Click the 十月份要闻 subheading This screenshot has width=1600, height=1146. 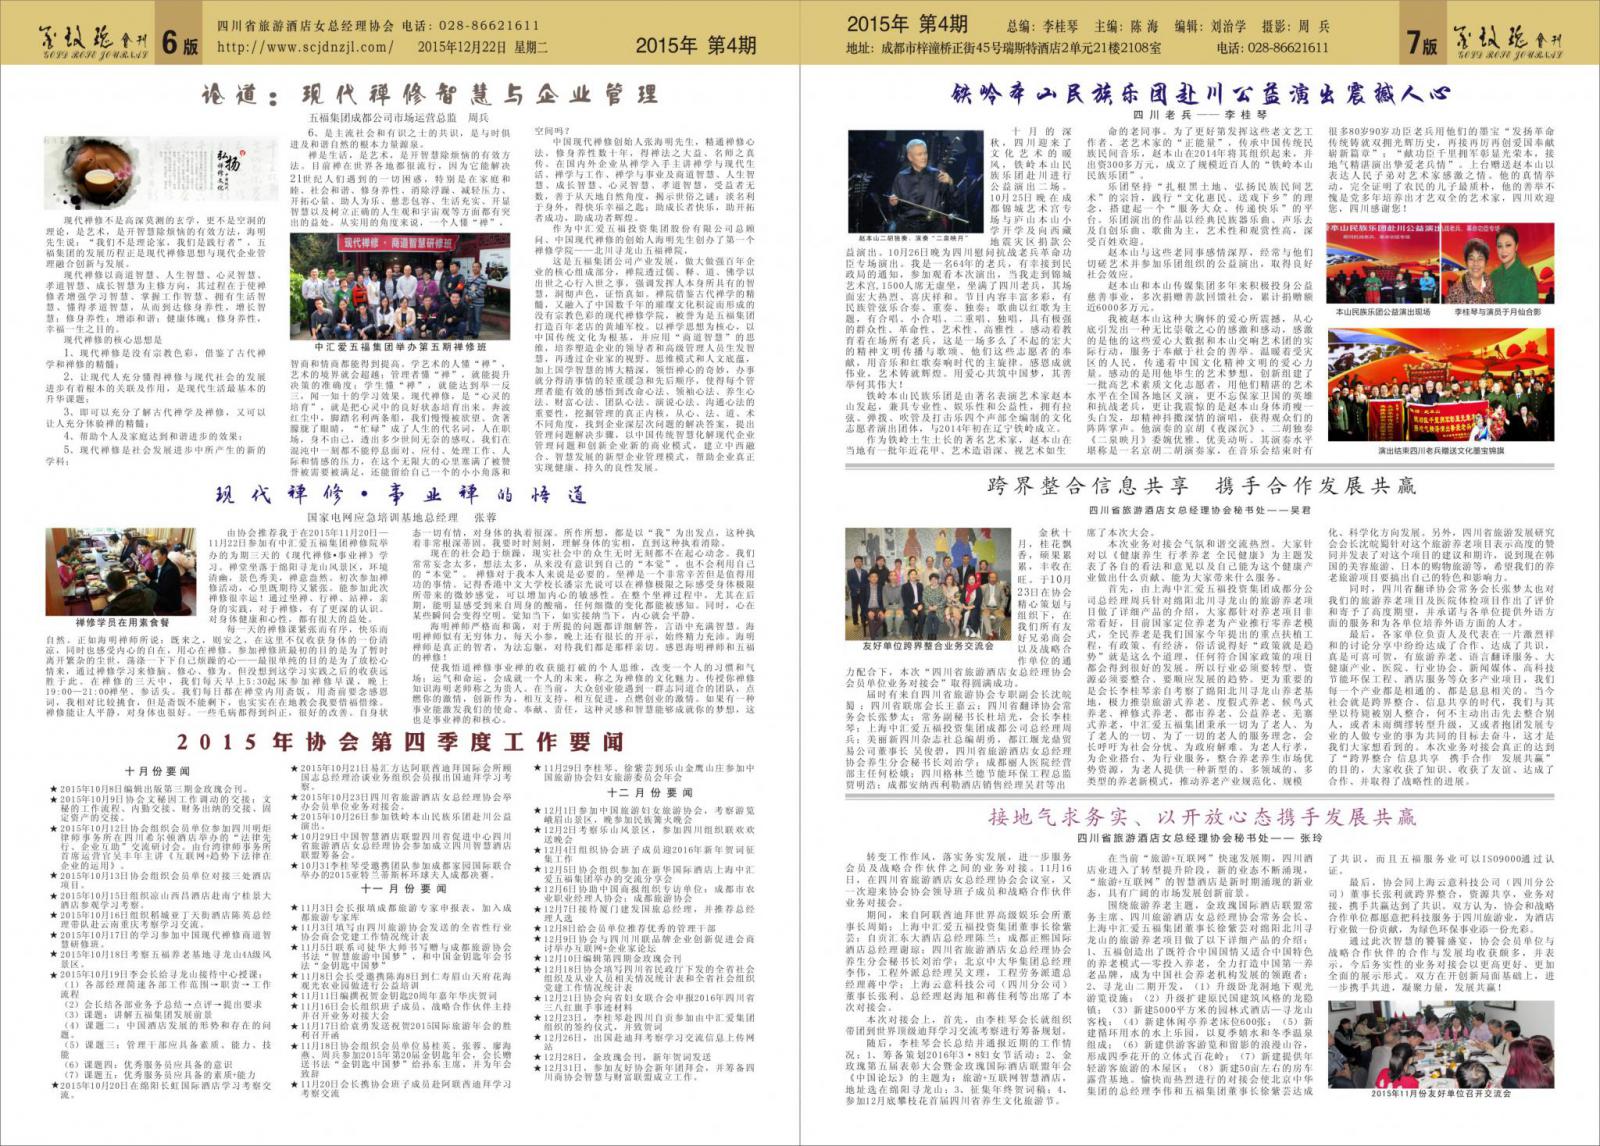click(x=157, y=772)
